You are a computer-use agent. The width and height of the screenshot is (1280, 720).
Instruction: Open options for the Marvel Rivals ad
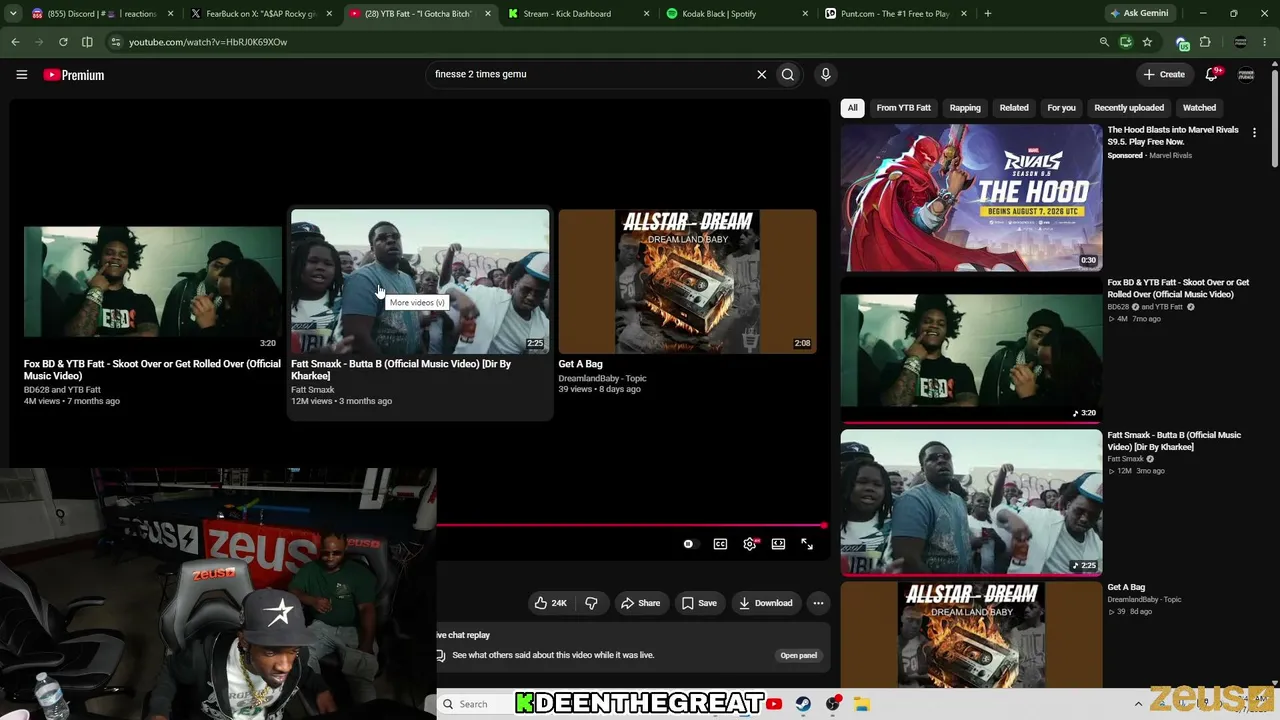(x=1254, y=132)
